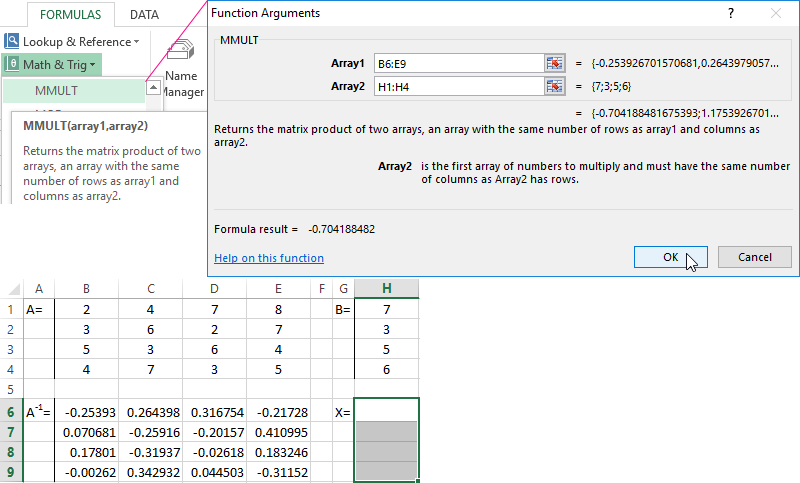
Task: Select cell B1 containing value 2
Action: (86, 310)
